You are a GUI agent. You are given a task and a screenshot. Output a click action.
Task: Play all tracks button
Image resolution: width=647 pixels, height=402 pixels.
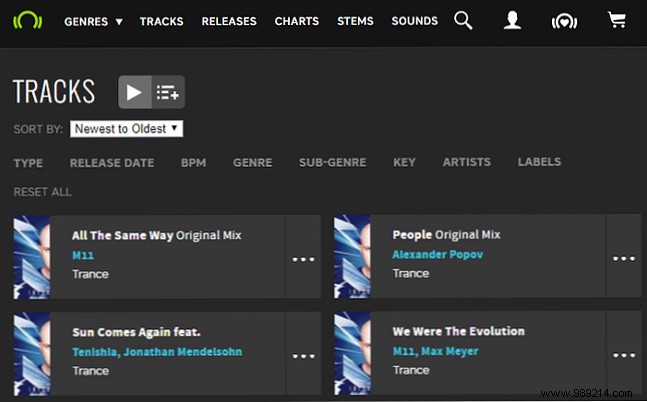[x=135, y=92]
